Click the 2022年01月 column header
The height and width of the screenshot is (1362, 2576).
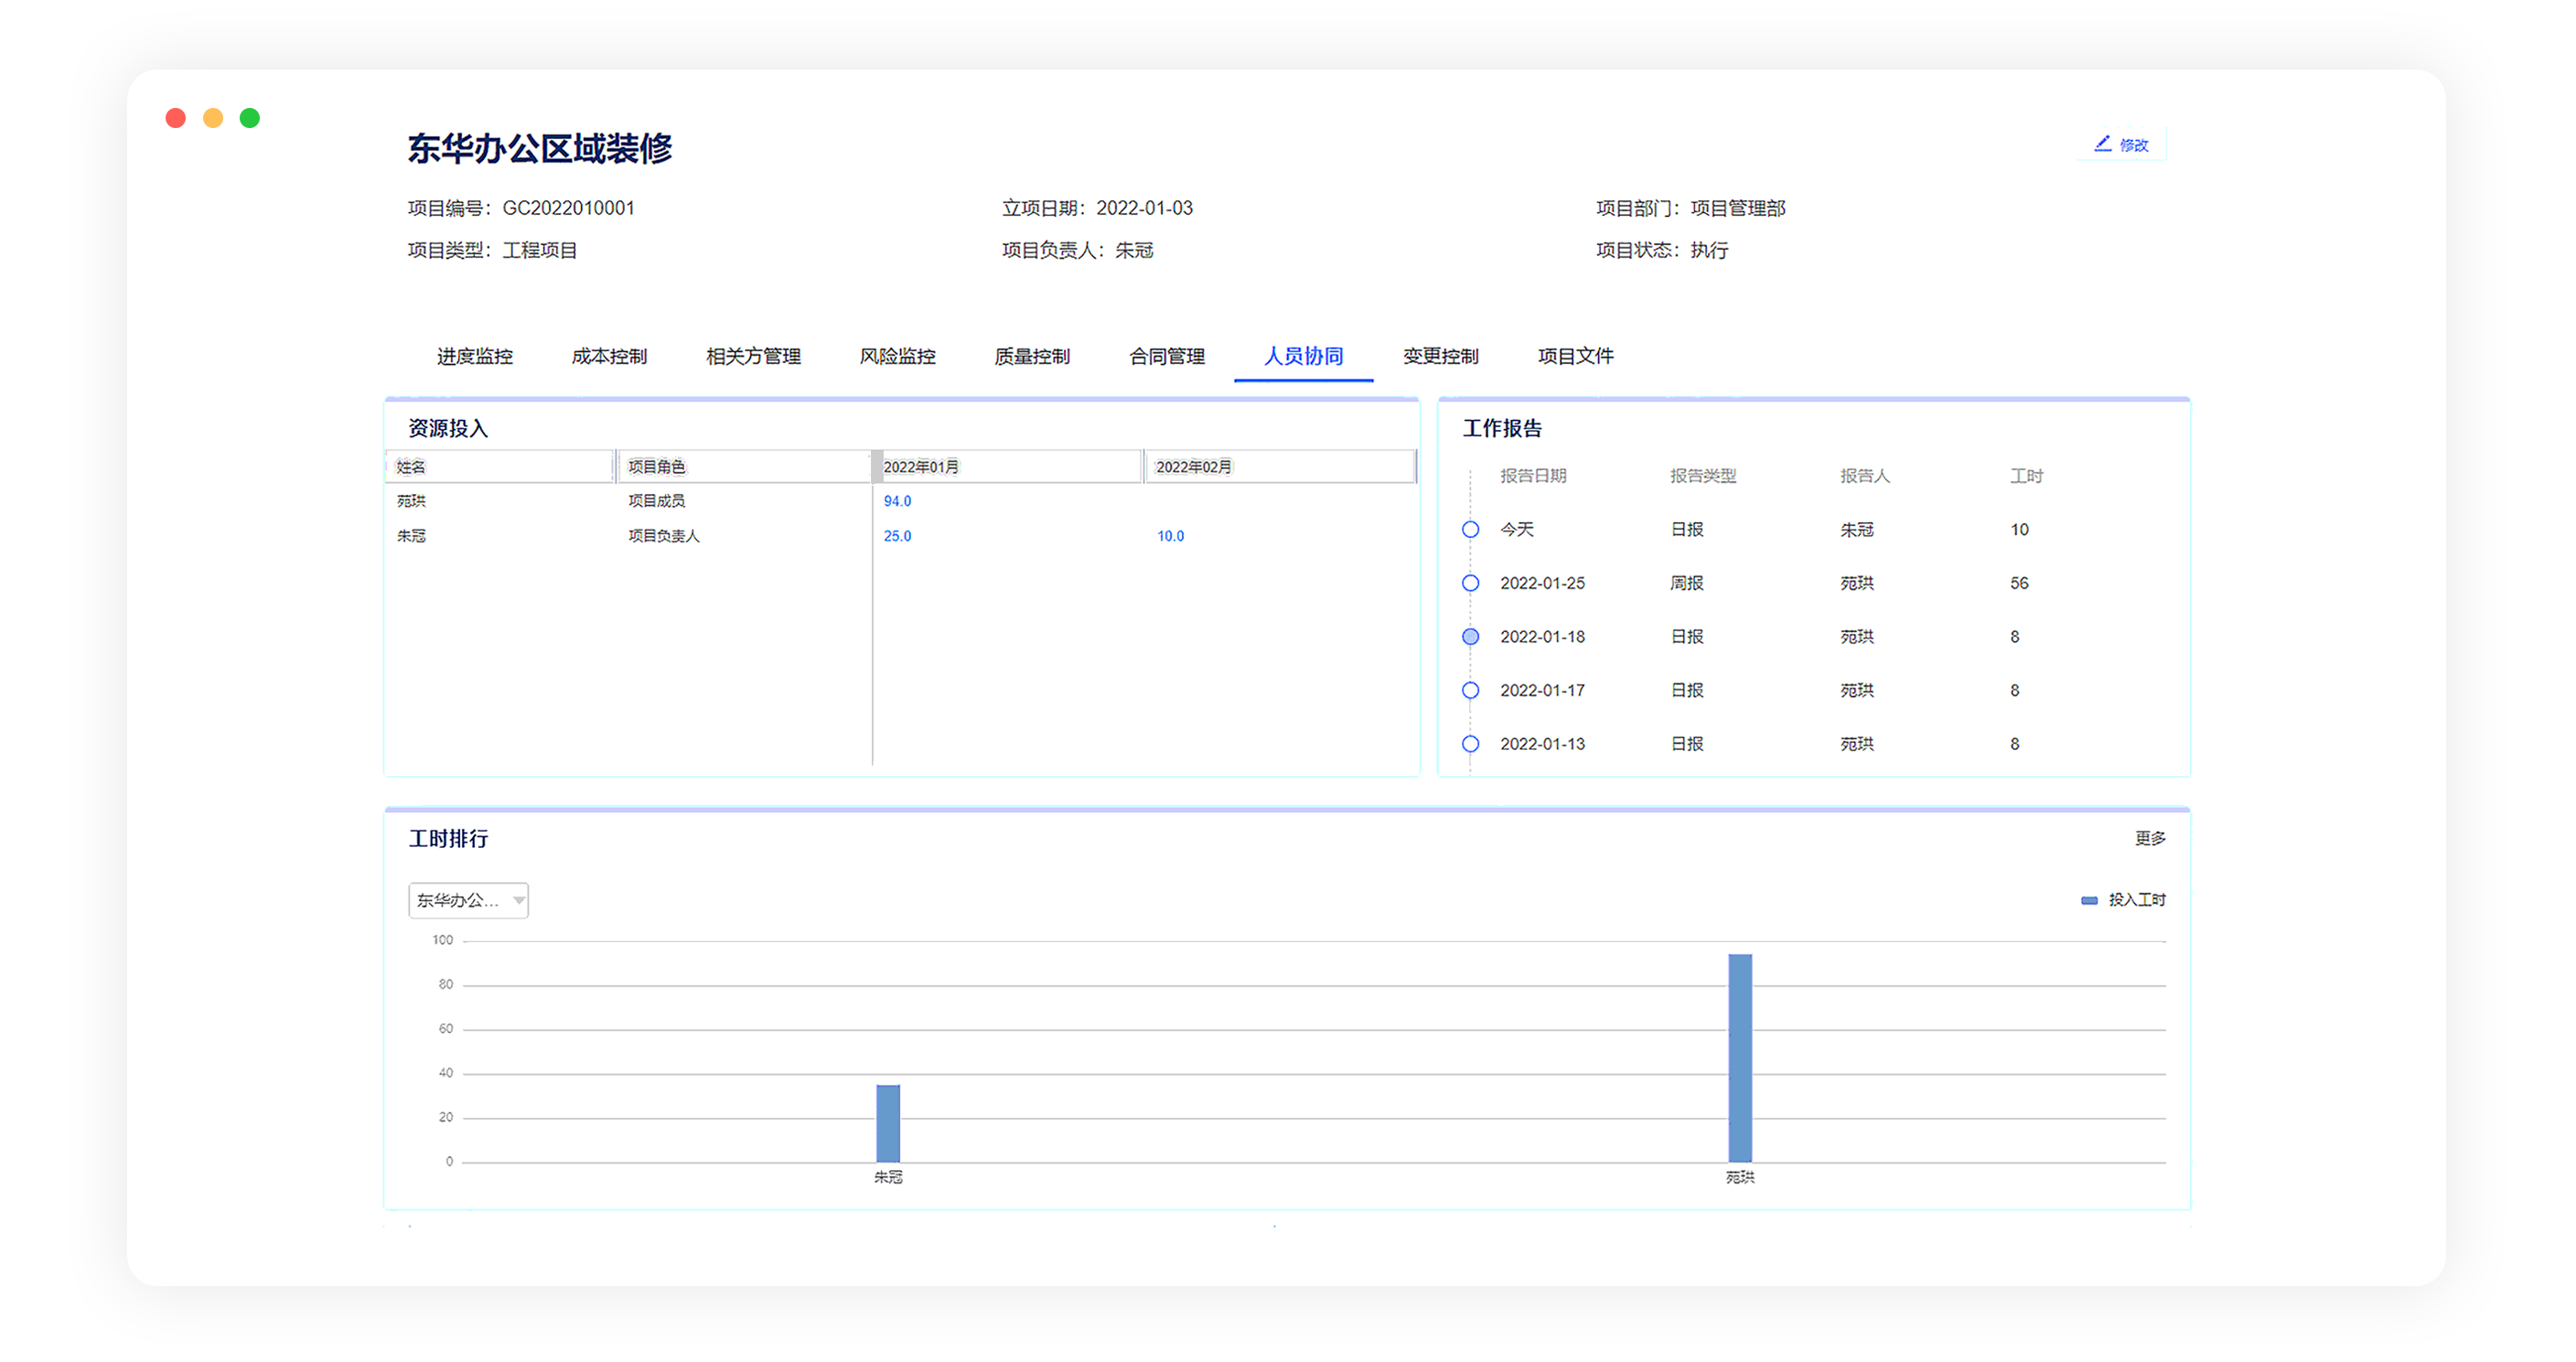coord(920,467)
